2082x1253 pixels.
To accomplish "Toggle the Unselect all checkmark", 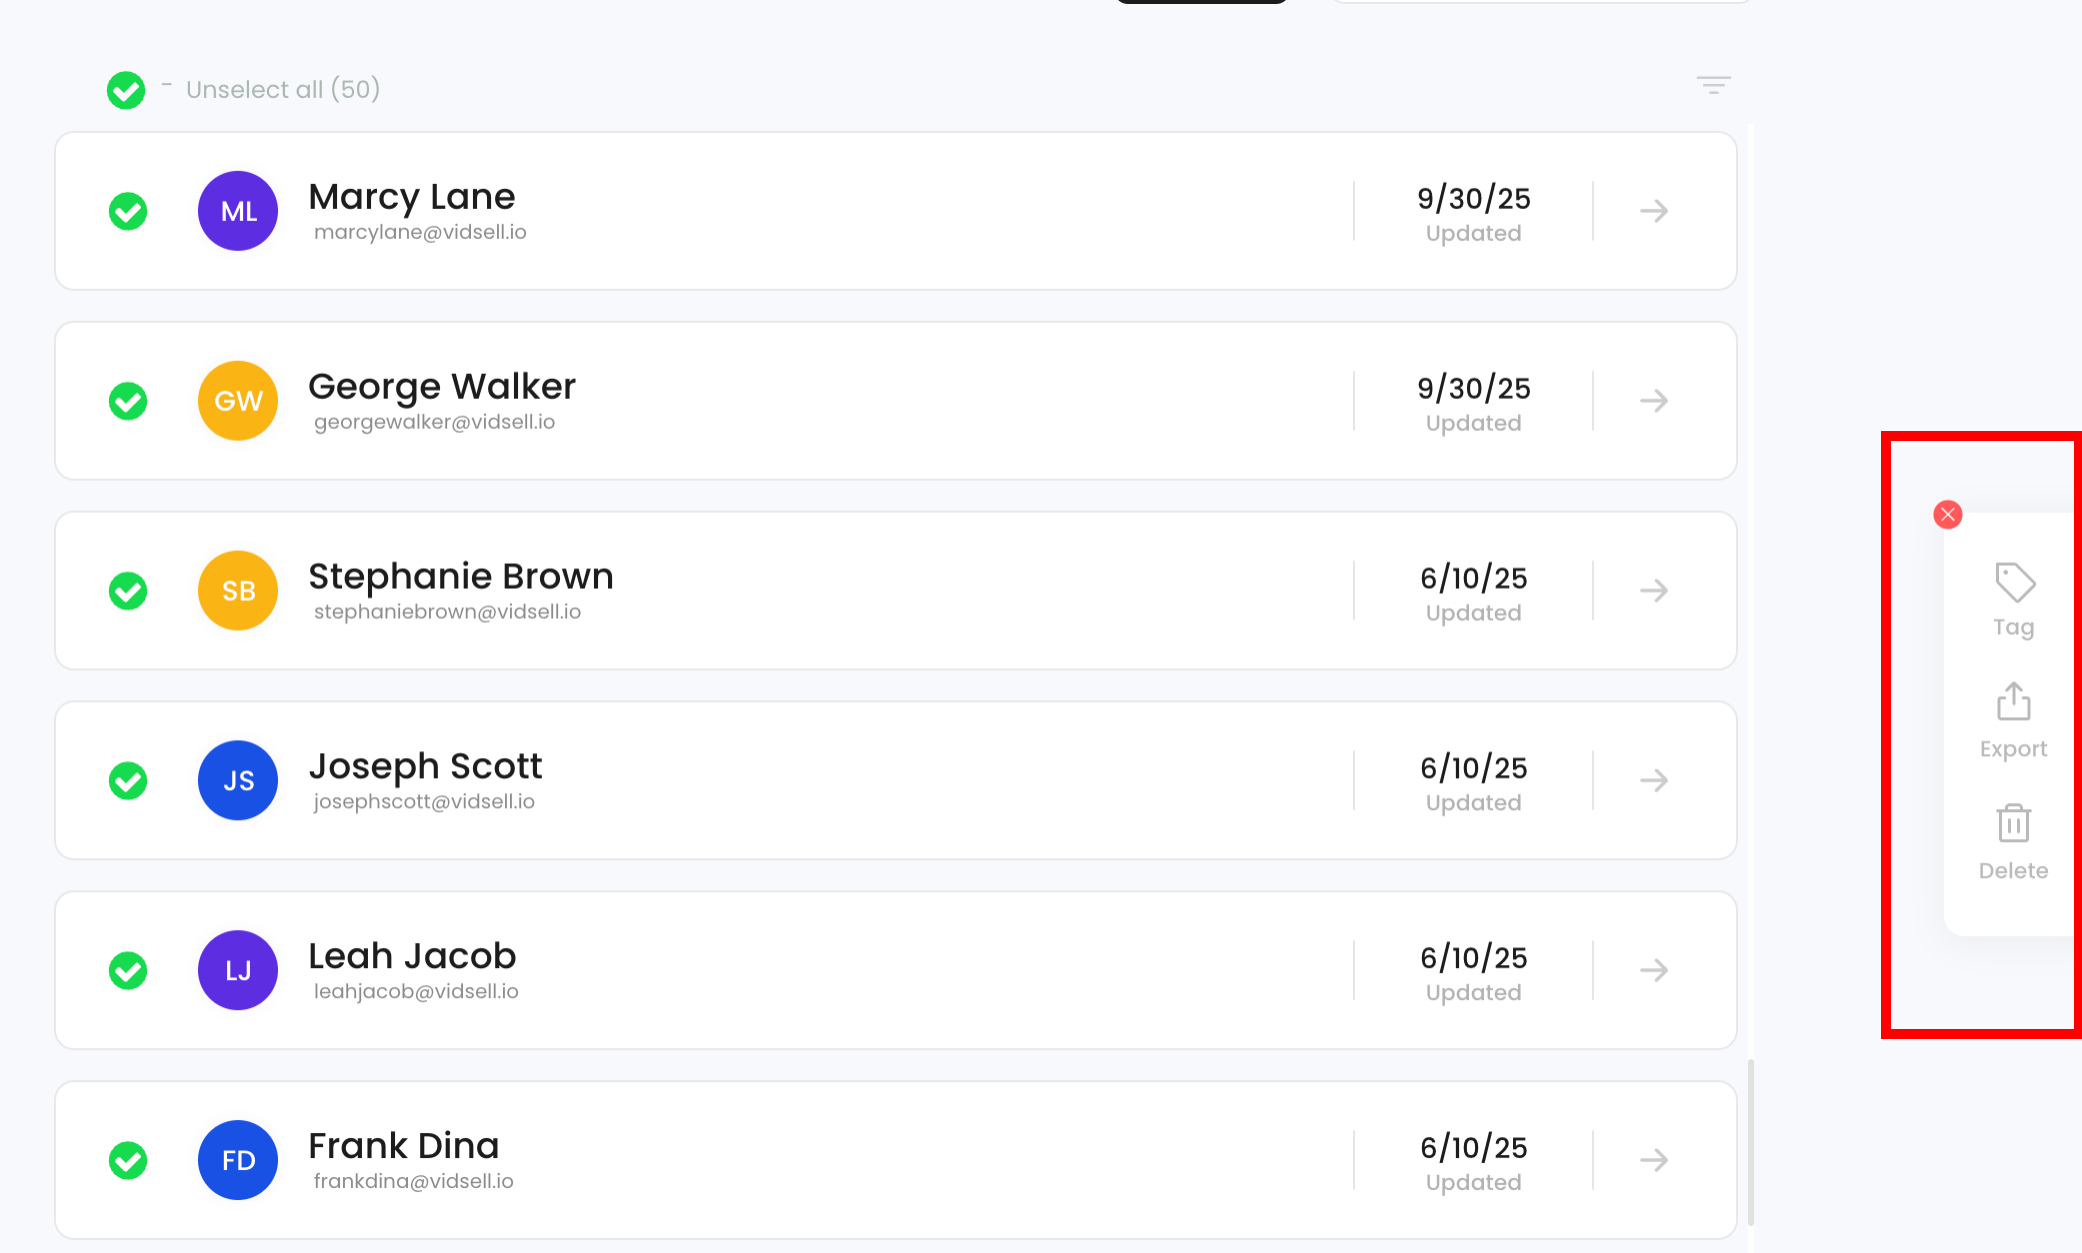I will 126,90.
